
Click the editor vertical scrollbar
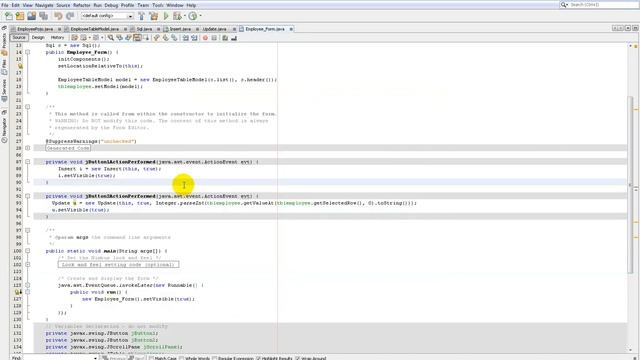point(630,184)
